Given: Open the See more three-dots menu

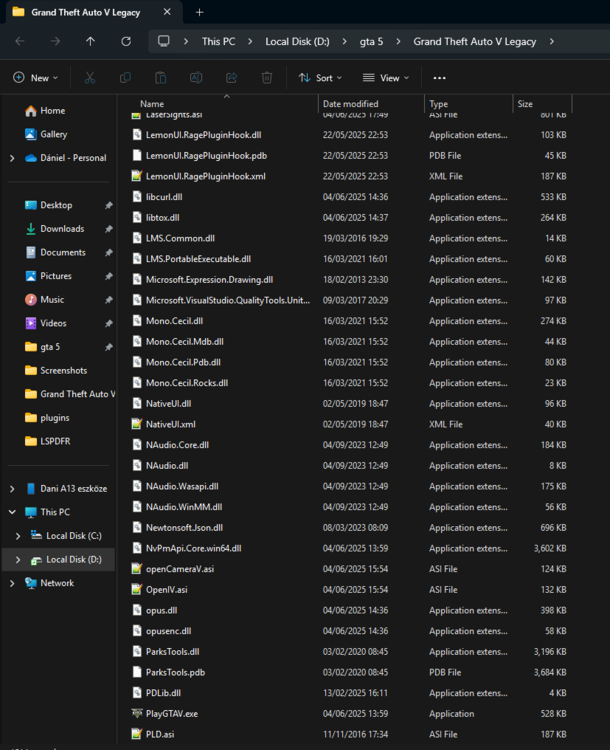Looking at the screenshot, I should (439, 78).
